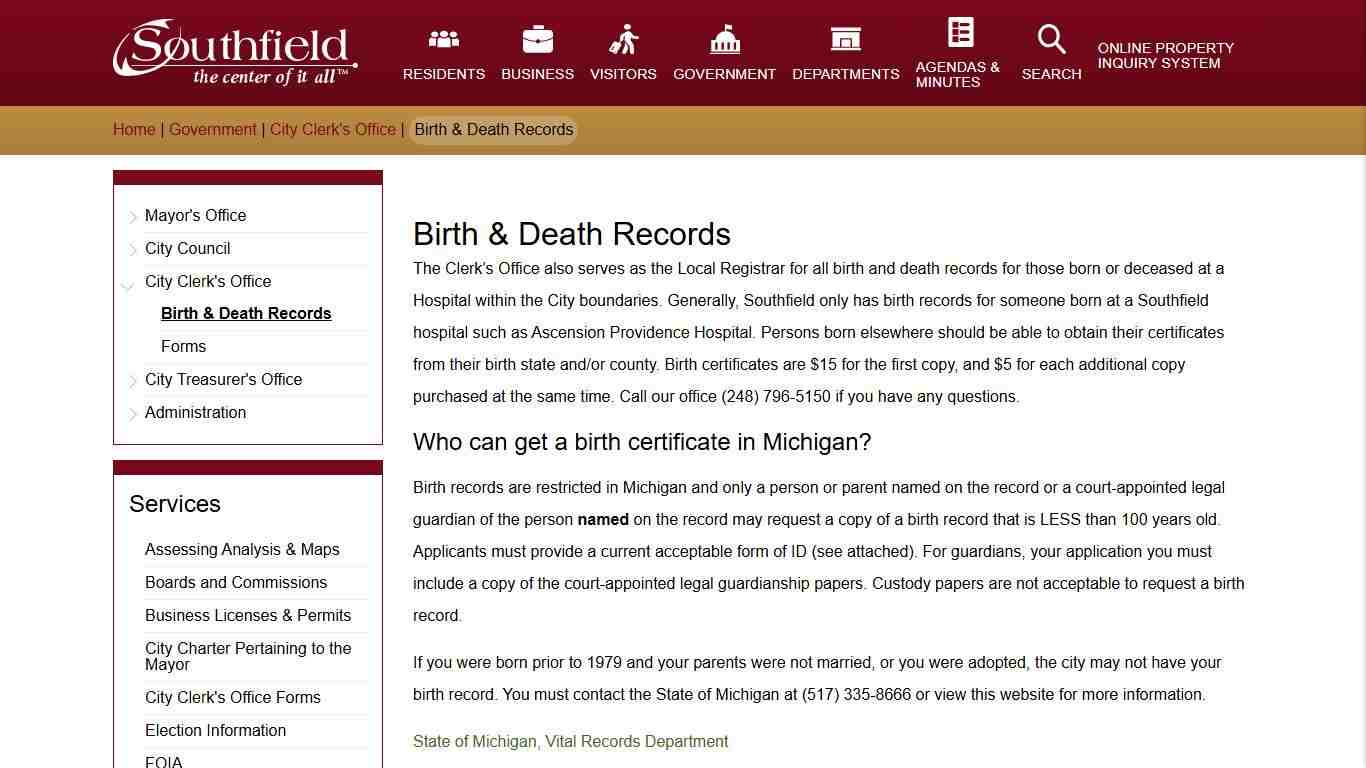Click Business Licenses & Permits service
1366x768 pixels.
[x=248, y=615]
